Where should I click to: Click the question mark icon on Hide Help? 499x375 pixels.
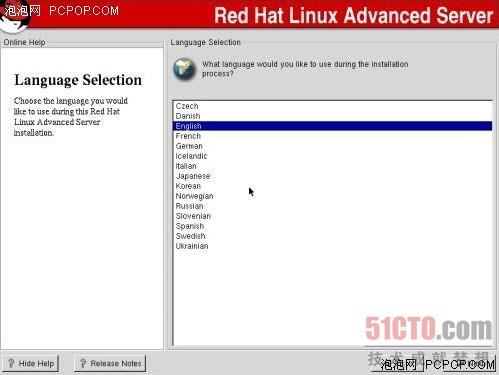[11, 363]
